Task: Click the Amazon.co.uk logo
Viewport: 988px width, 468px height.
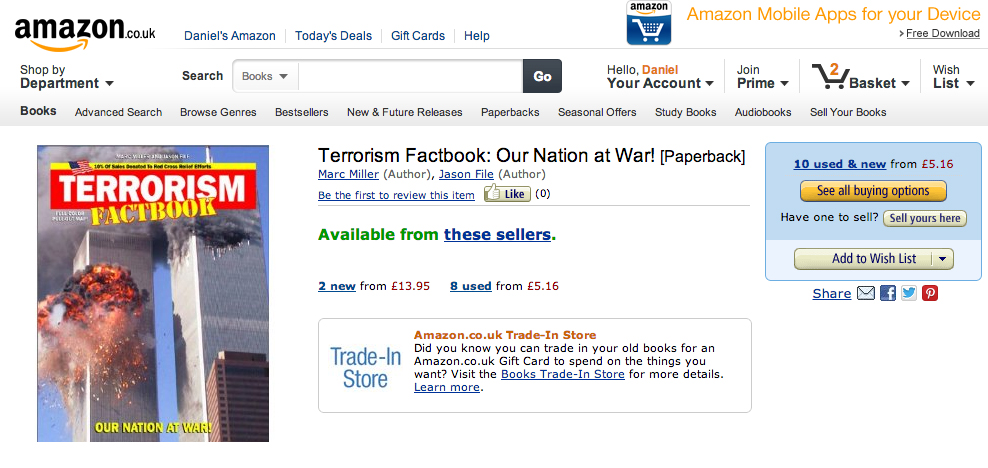Action: [84, 33]
